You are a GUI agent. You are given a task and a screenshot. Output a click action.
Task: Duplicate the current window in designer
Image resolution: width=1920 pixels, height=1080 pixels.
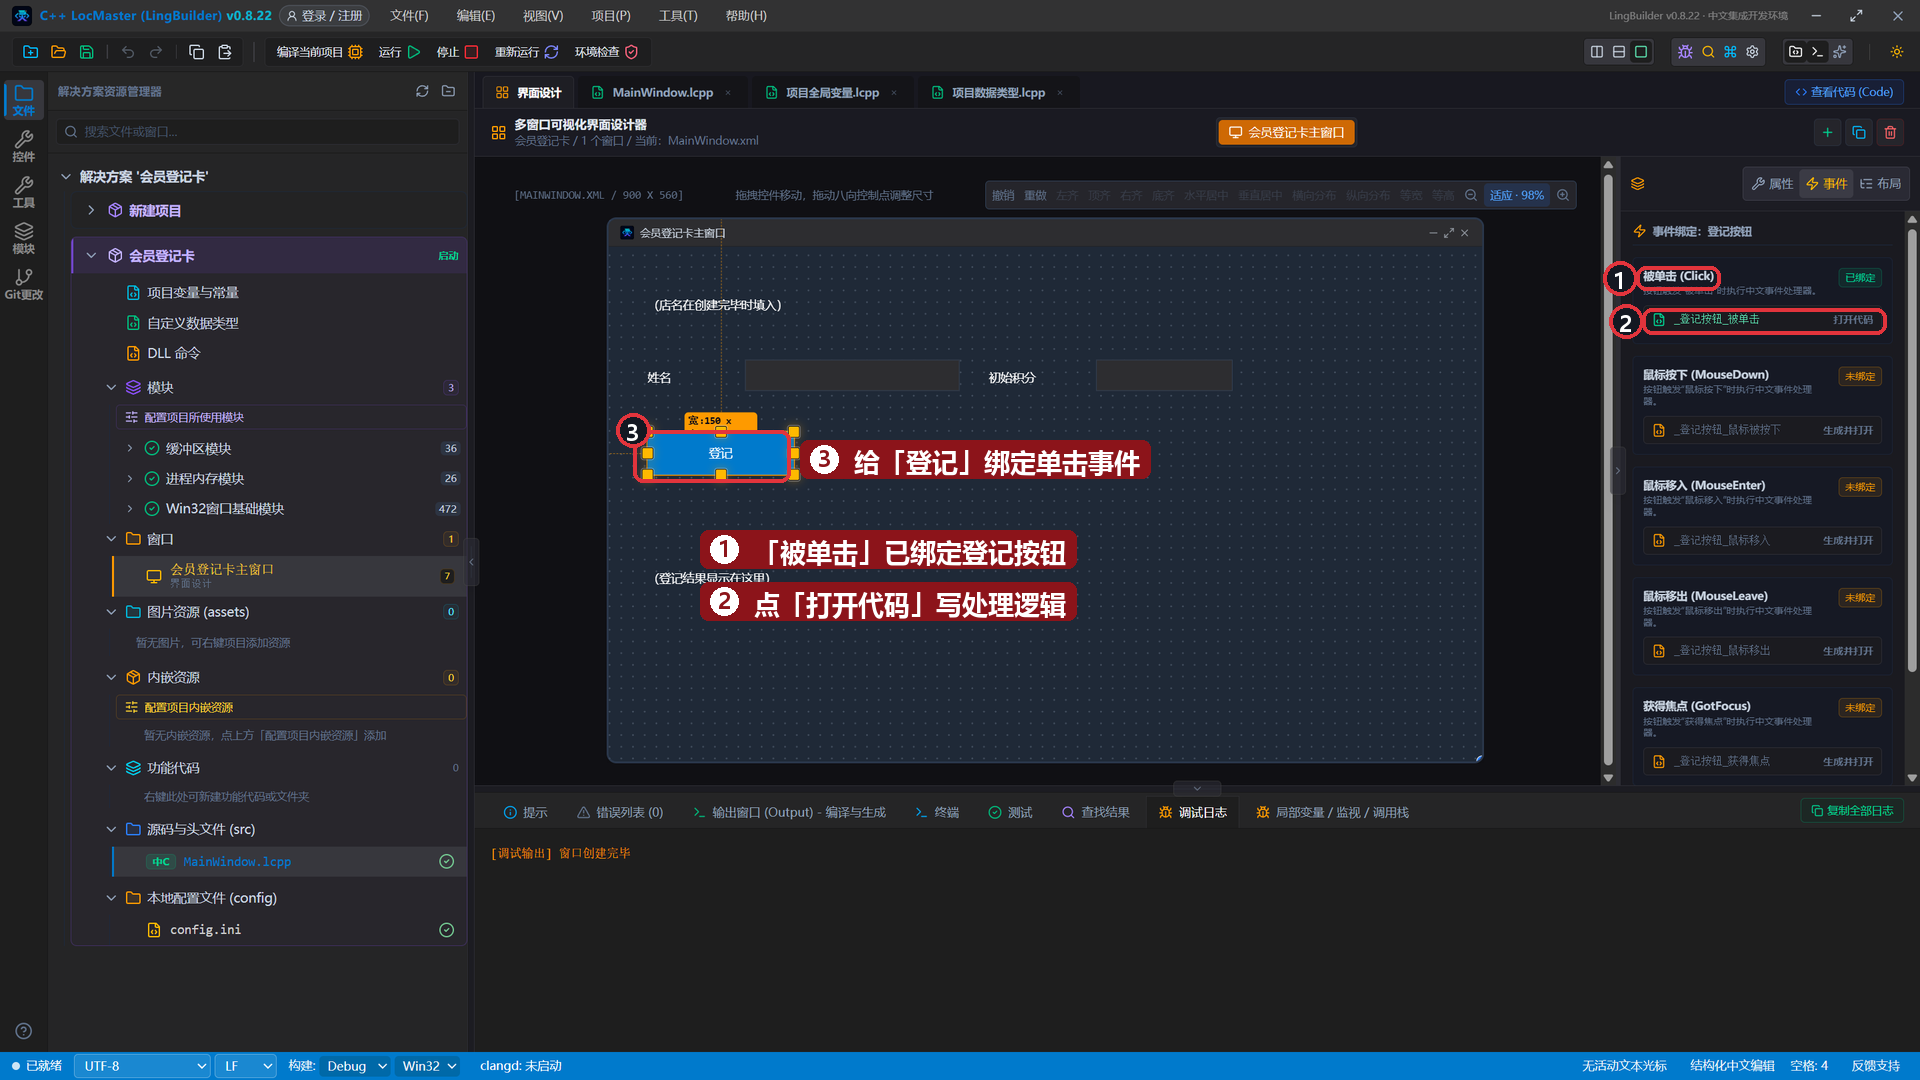pyautogui.click(x=1859, y=132)
